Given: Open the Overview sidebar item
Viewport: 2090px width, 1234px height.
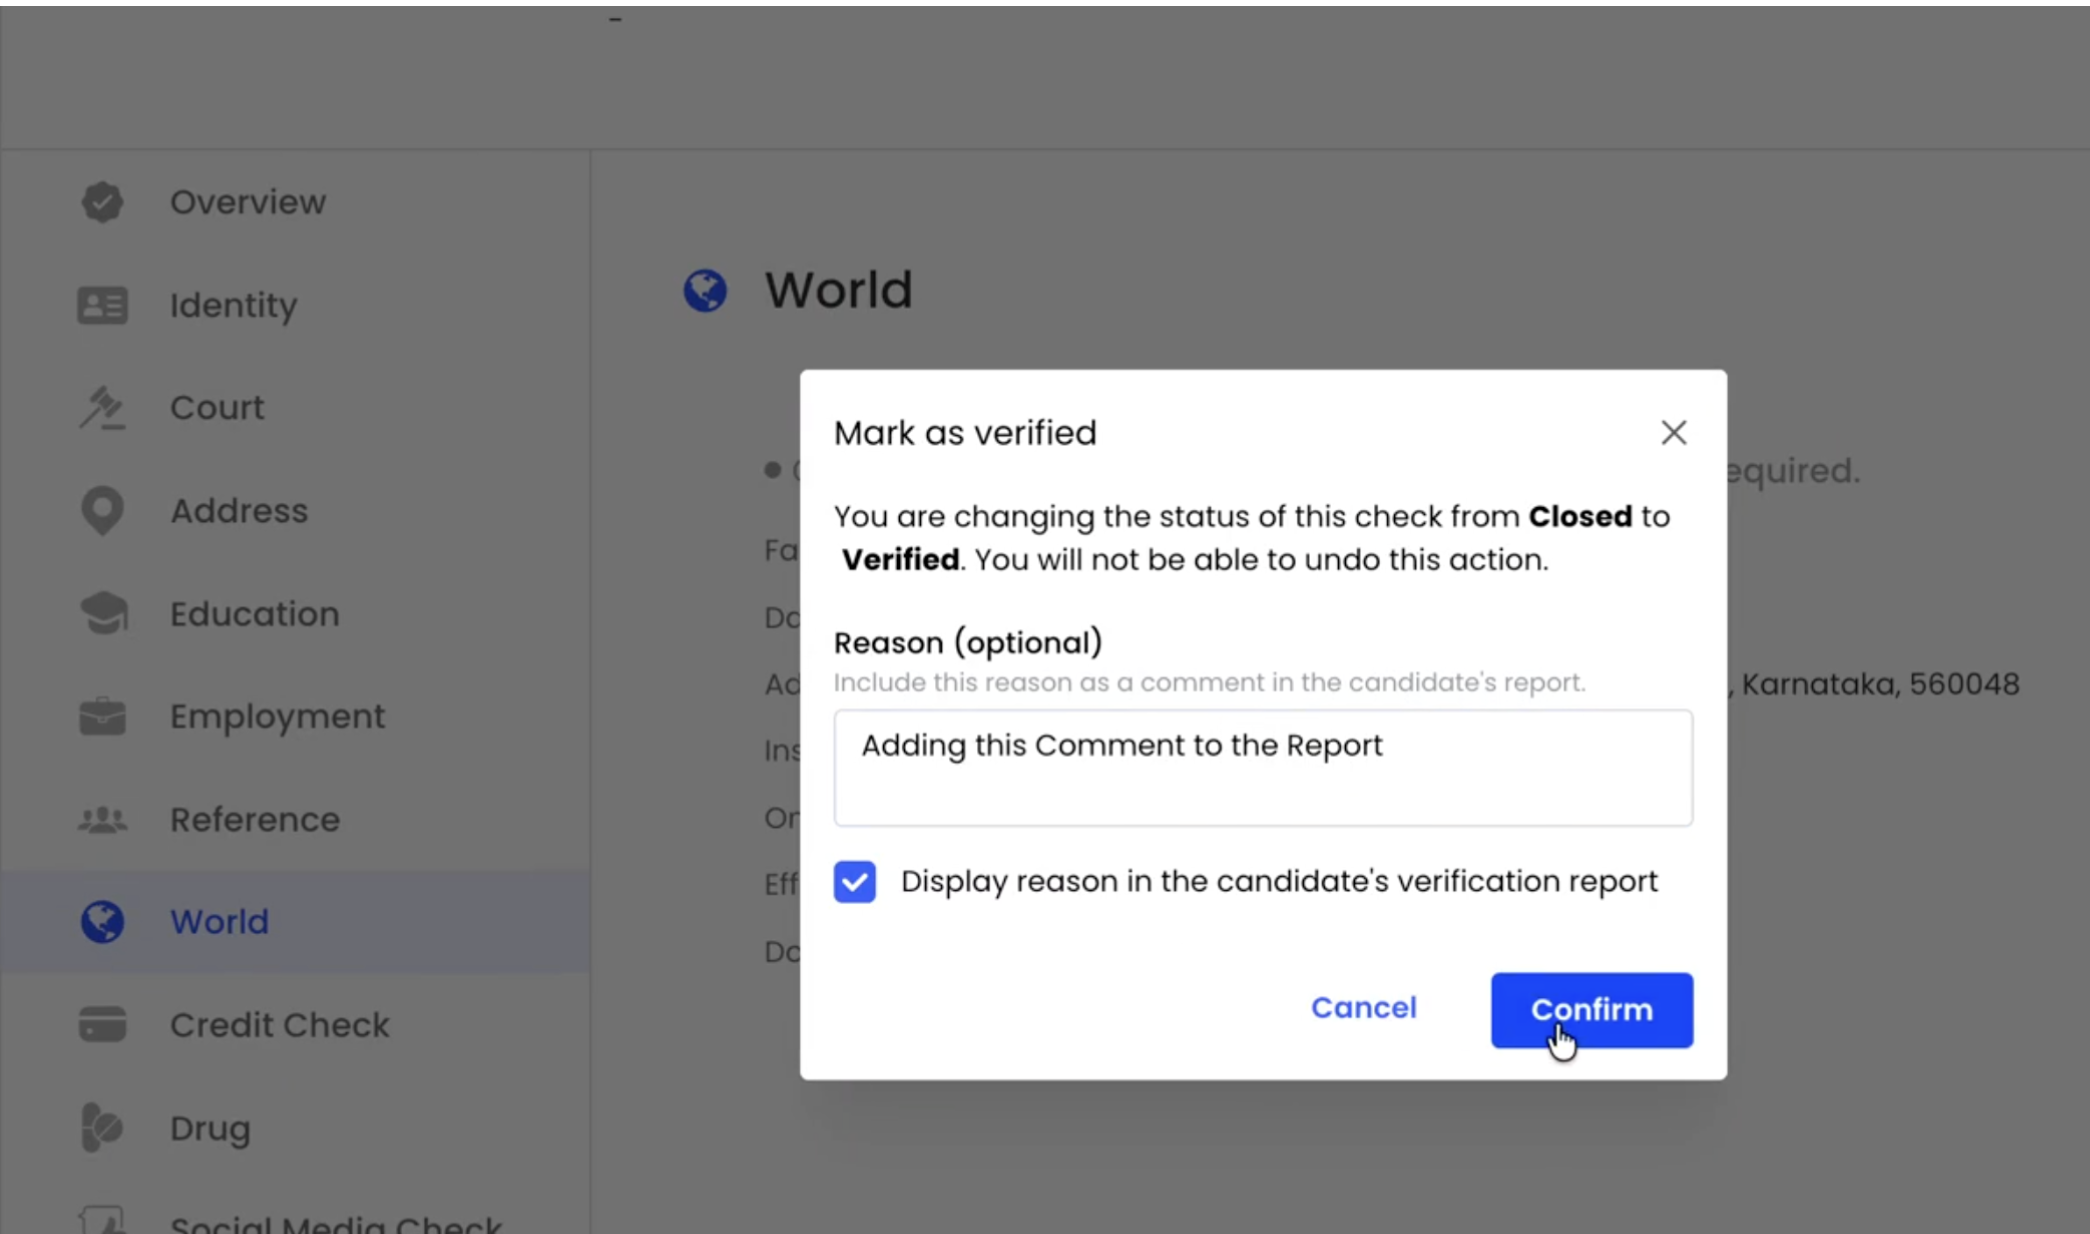Looking at the screenshot, I should 247,202.
